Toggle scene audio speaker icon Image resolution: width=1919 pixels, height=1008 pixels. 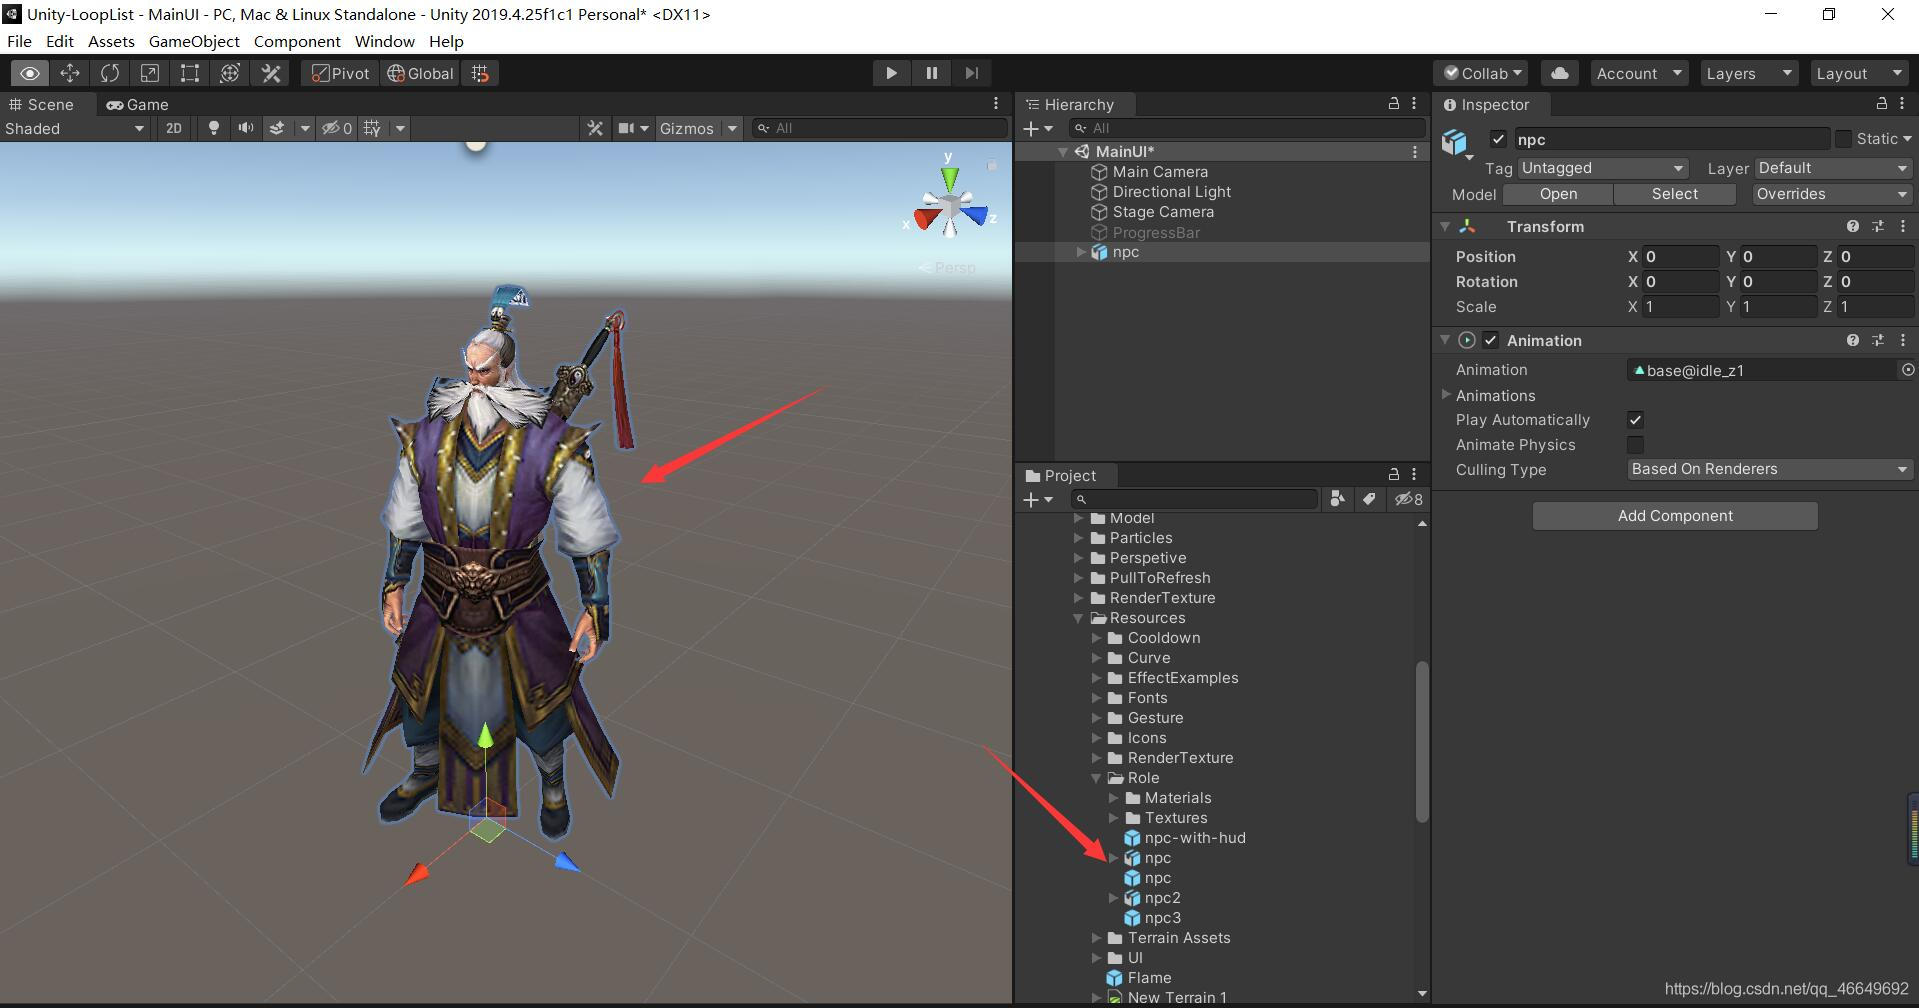245,128
